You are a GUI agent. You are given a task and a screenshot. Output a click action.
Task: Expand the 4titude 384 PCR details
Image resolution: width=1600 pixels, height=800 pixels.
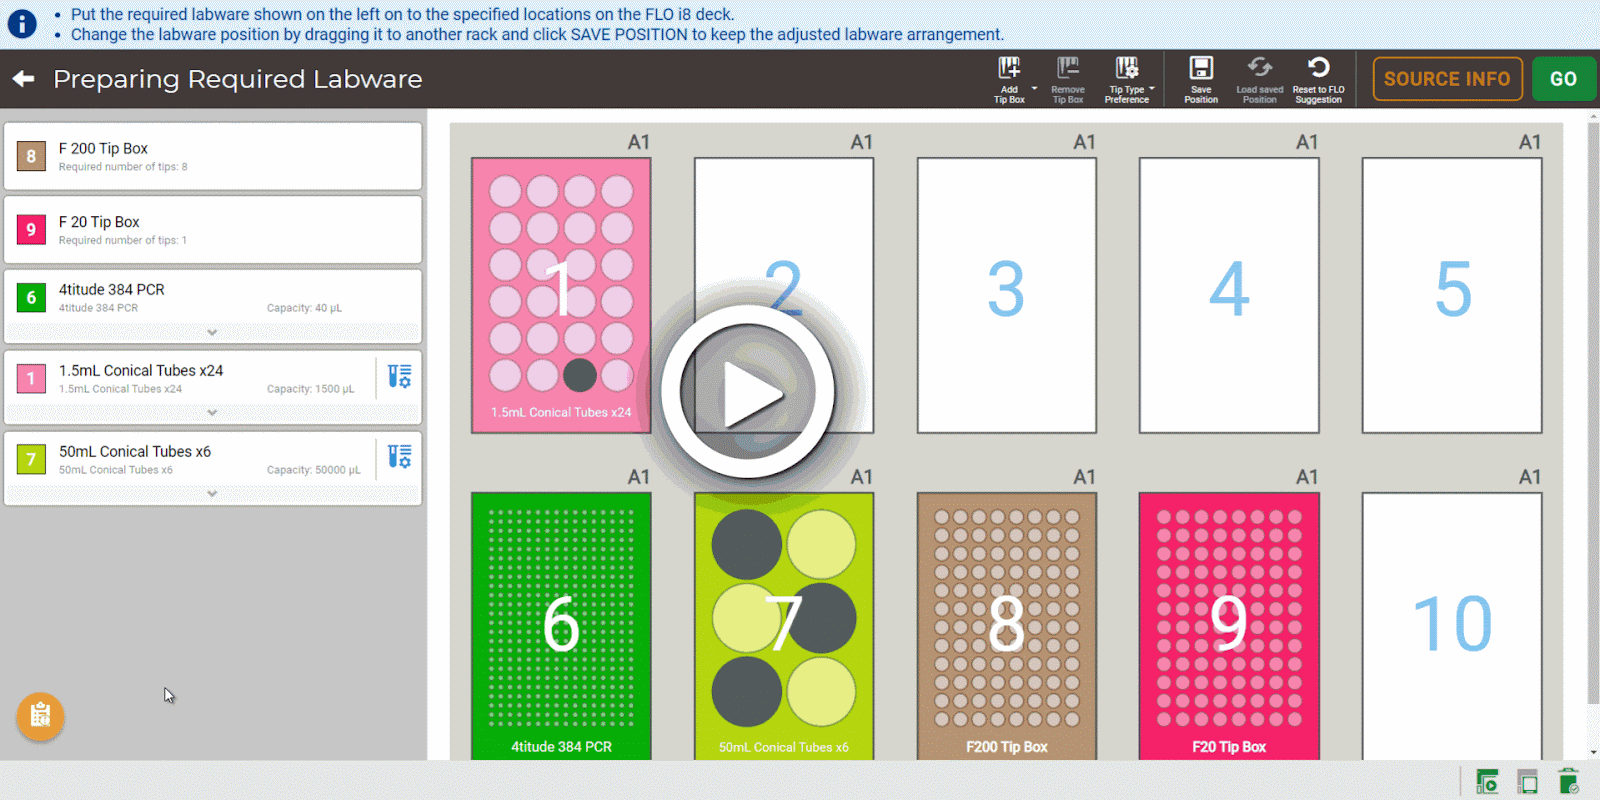pyautogui.click(x=212, y=332)
